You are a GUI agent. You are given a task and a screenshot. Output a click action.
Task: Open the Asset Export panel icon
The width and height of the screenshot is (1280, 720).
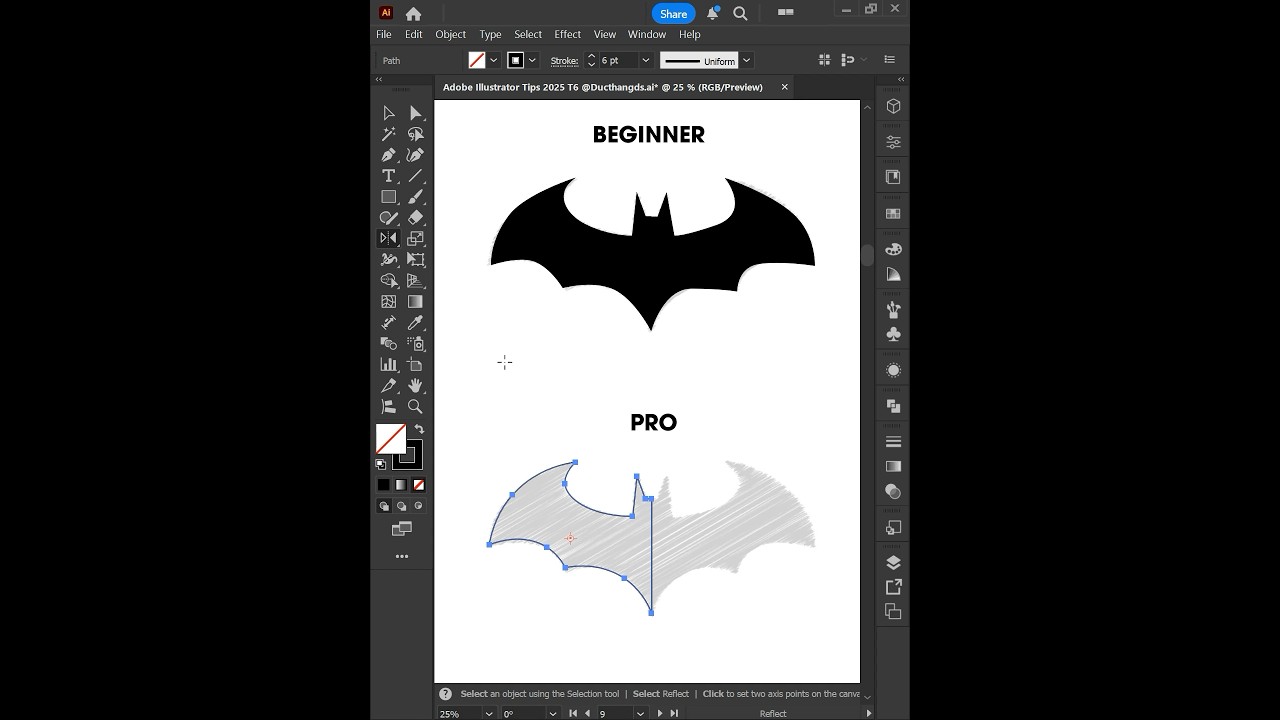[893, 587]
